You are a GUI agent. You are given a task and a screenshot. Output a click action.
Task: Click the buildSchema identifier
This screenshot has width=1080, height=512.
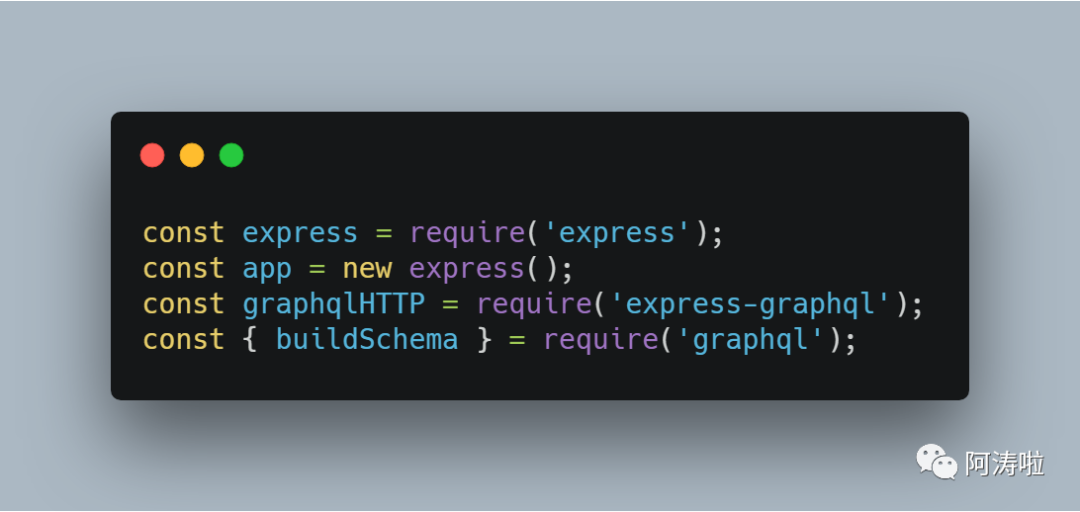(367, 340)
